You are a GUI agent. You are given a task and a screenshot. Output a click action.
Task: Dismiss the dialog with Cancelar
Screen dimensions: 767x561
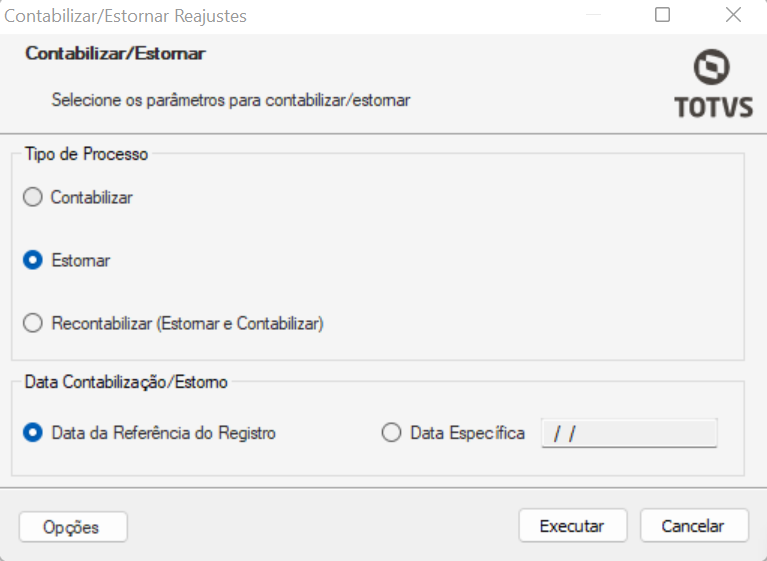(694, 526)
